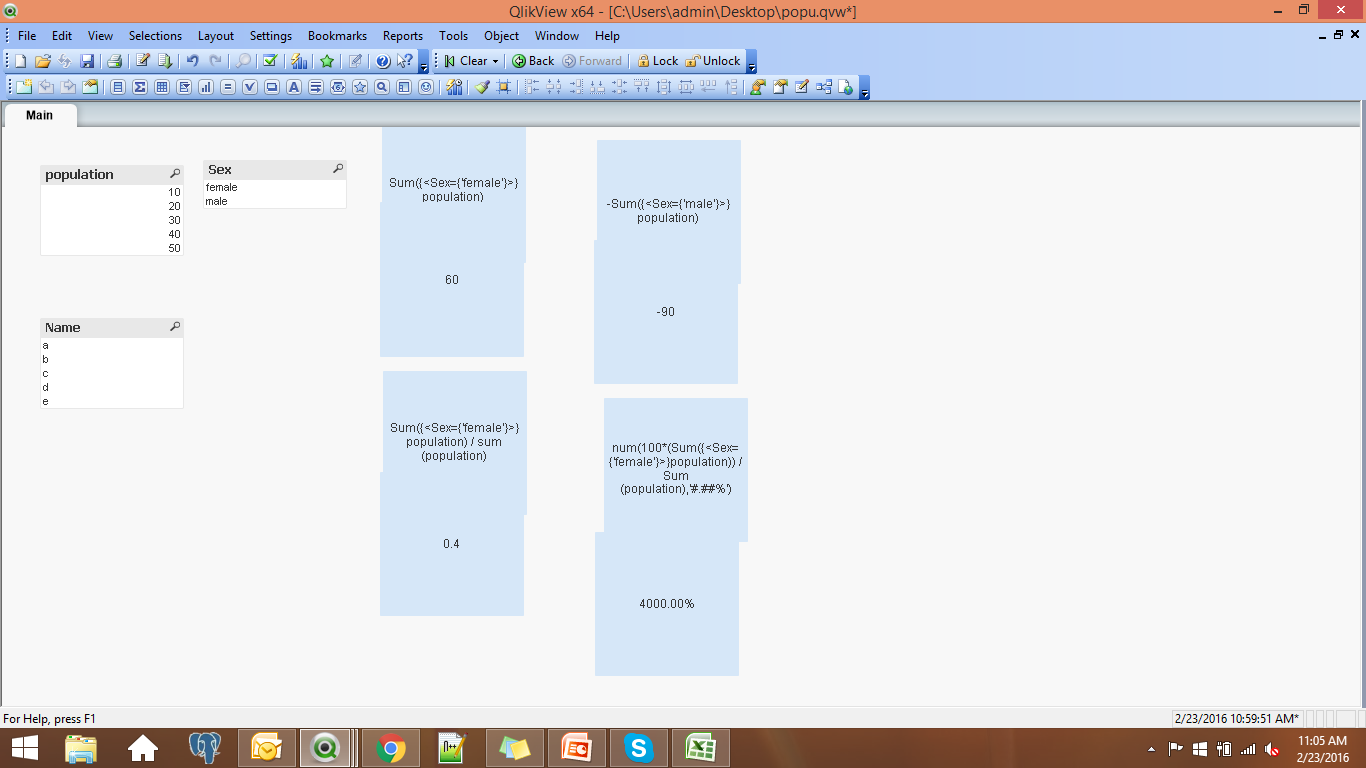This screenshot has height=768, width=1366.
Task: Open the Edit Script icon
Action: 143,61
